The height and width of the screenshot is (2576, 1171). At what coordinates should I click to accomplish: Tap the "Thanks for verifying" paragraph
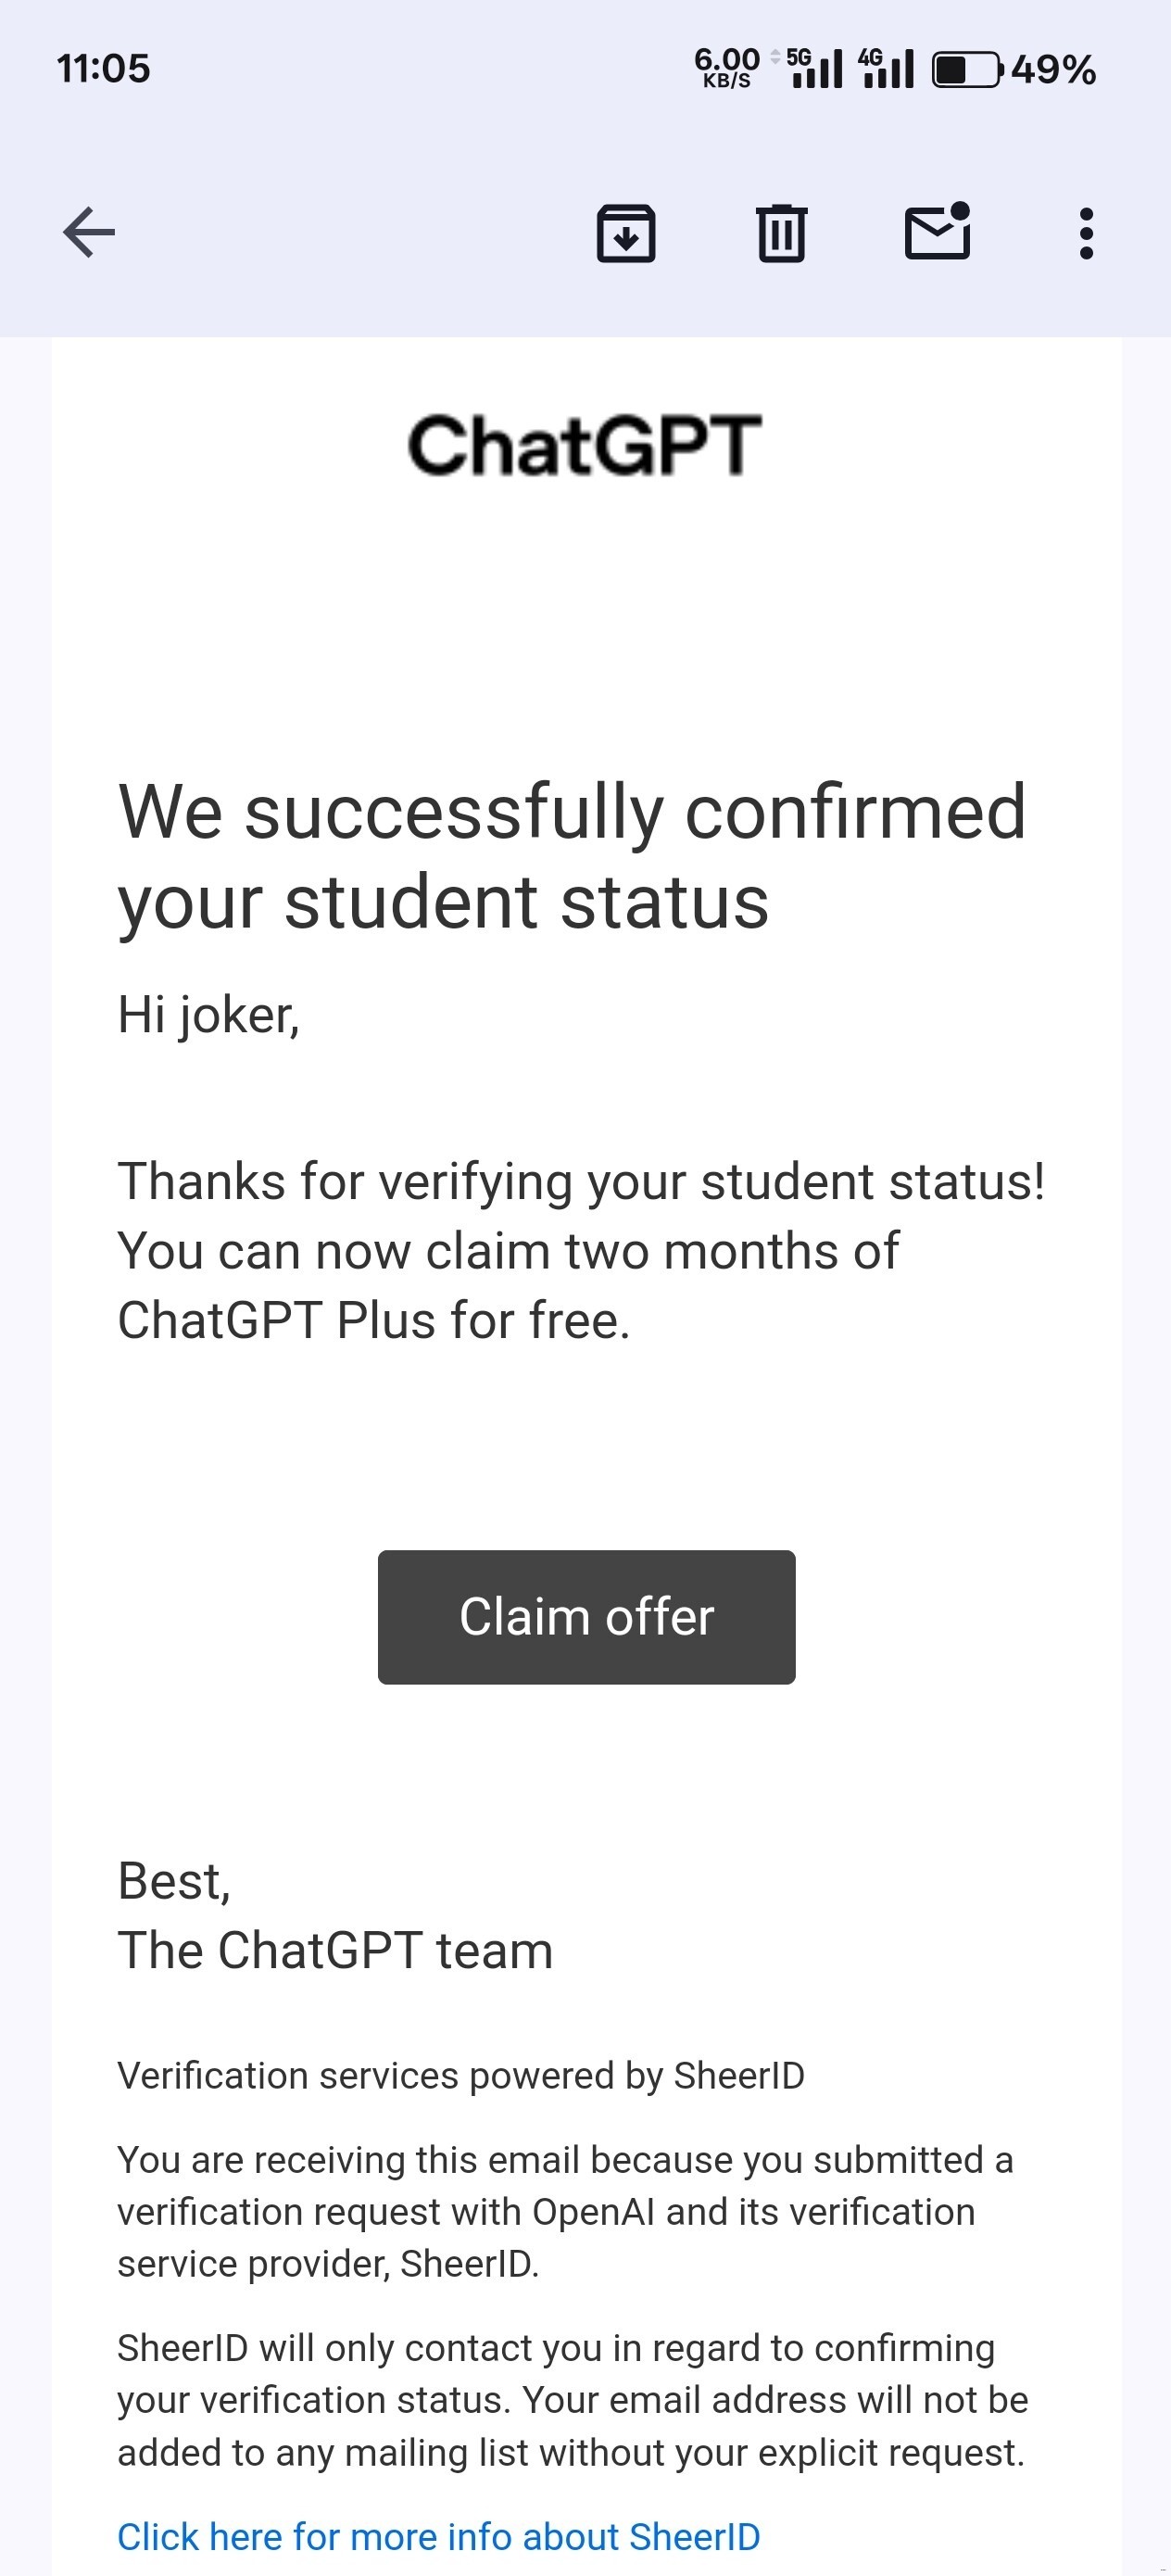click(581, 1250)
